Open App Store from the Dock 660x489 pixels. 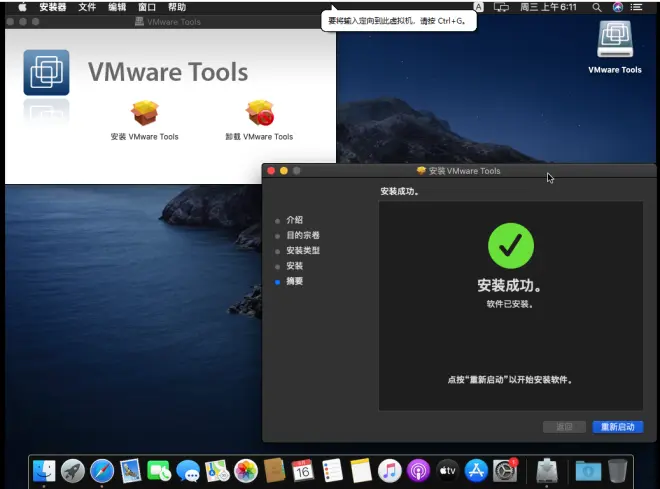click(x=476, y=470)
